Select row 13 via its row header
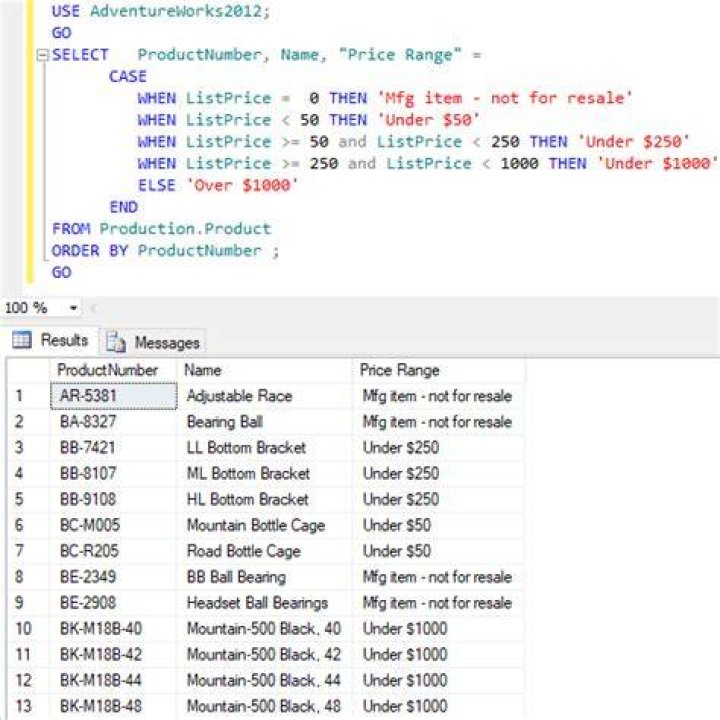This screenshot has width=720, height=720. point(28,706)
